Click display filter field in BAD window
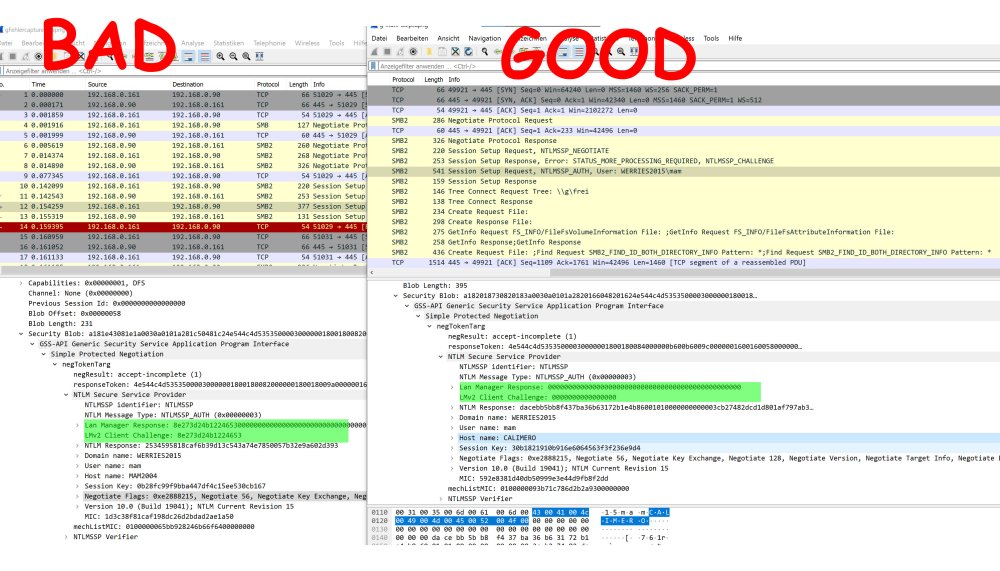The image size is (1000, 571). tap(185, 71)
